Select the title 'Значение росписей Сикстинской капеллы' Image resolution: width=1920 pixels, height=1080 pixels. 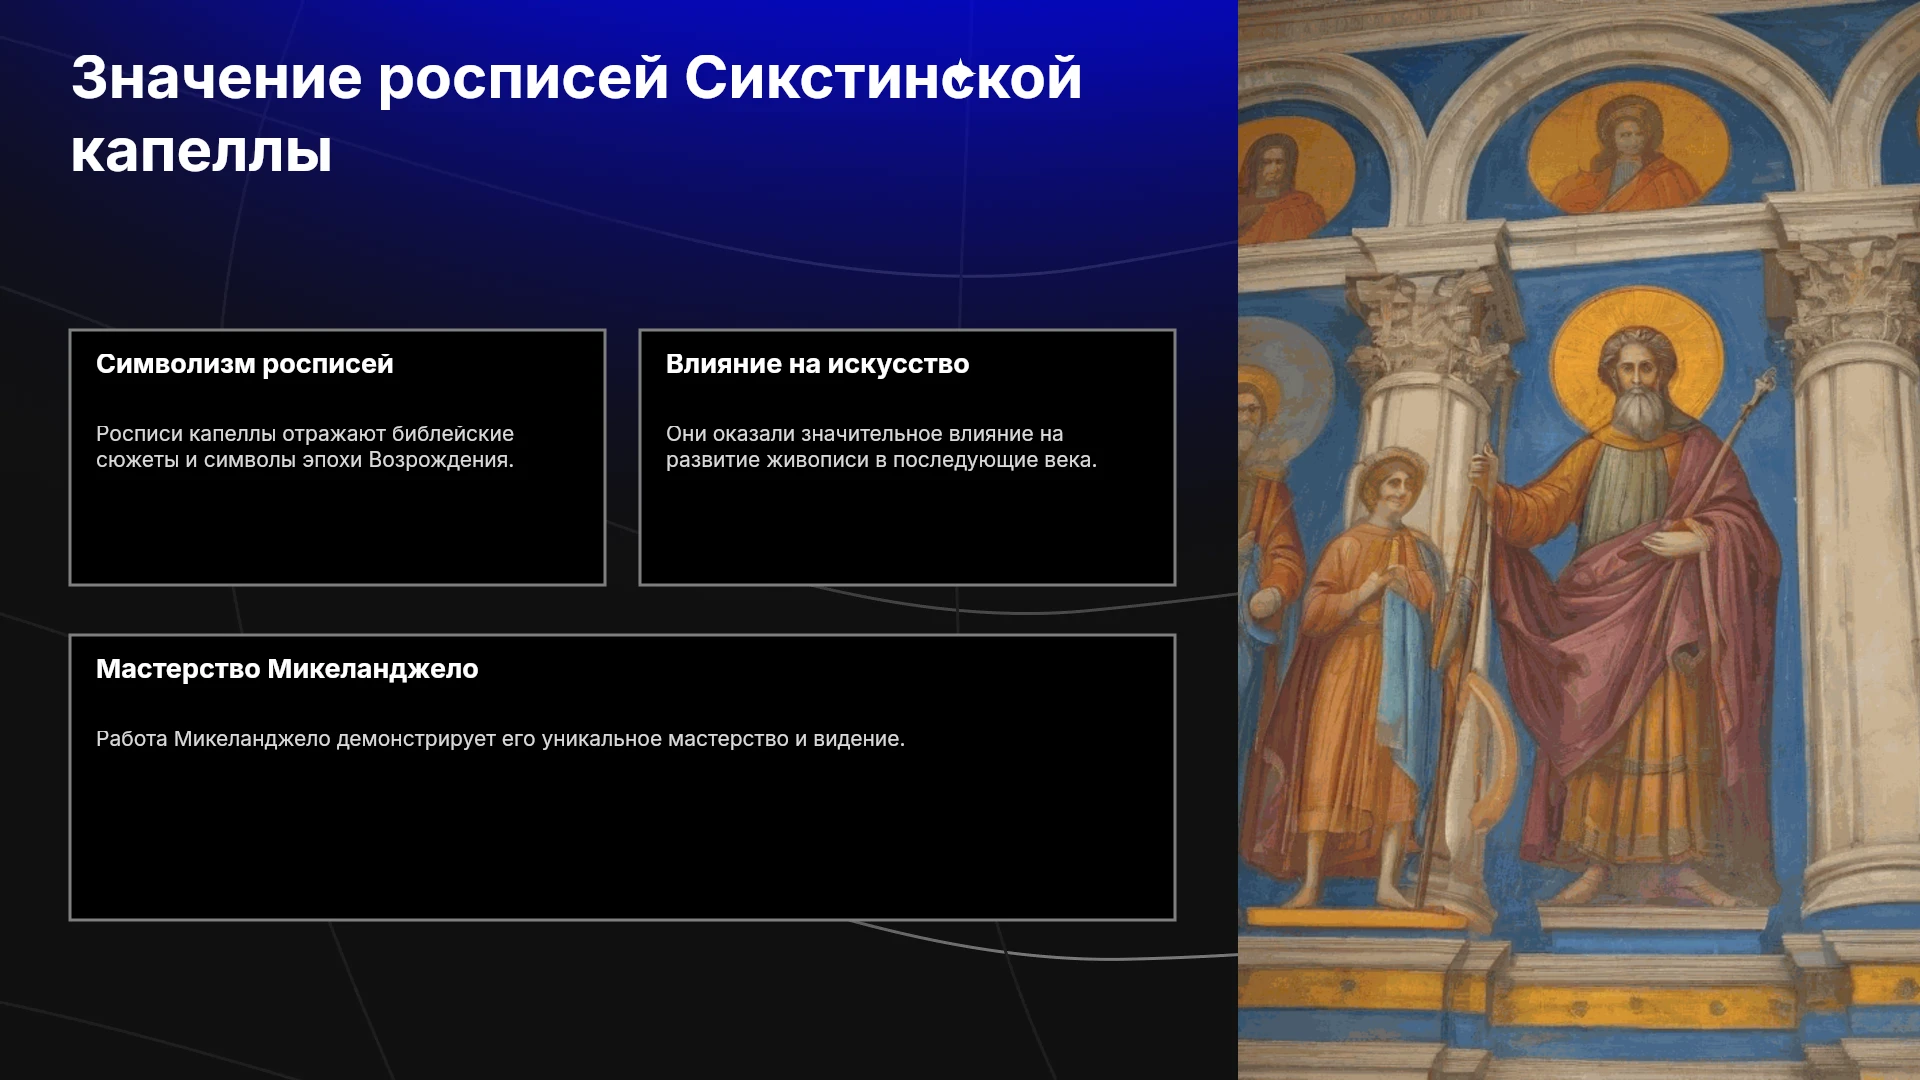[x=576, y=115]
